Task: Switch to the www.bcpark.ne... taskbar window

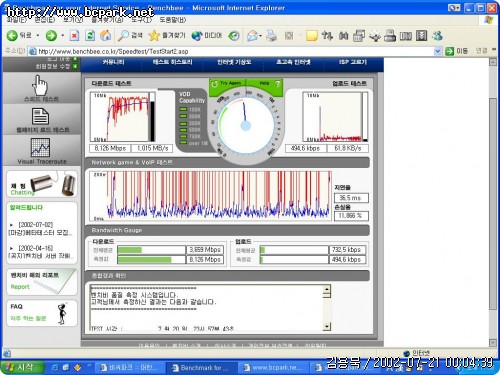Action: 273,368
